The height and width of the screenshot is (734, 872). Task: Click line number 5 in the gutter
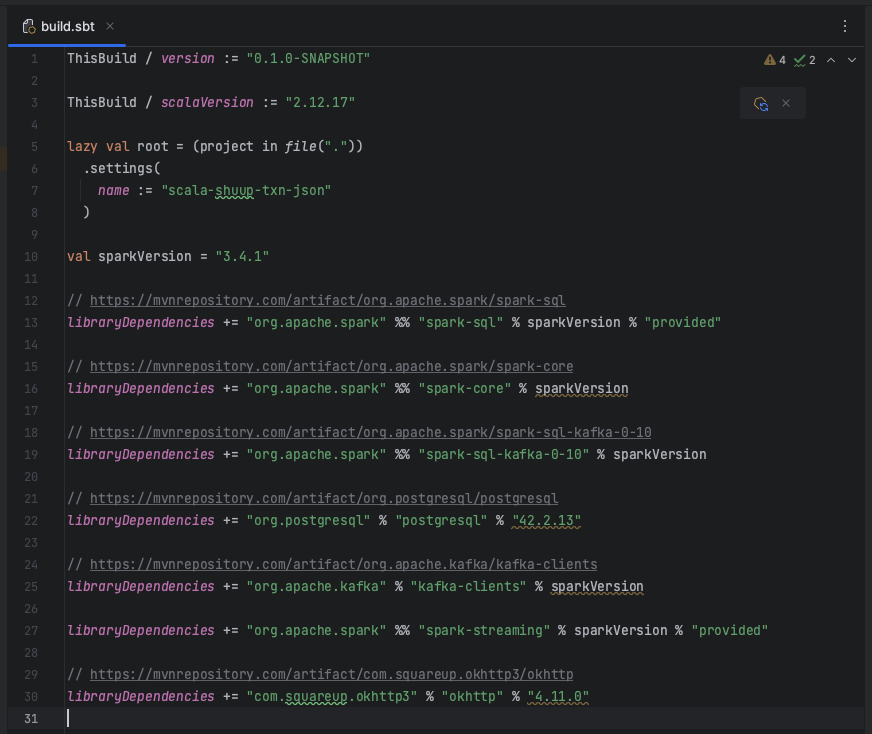[x=34, y=146]
